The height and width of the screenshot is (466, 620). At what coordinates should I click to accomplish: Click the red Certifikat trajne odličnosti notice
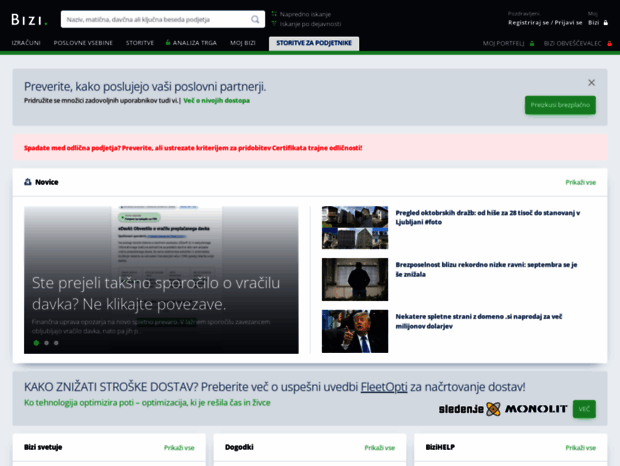[193, 148]
